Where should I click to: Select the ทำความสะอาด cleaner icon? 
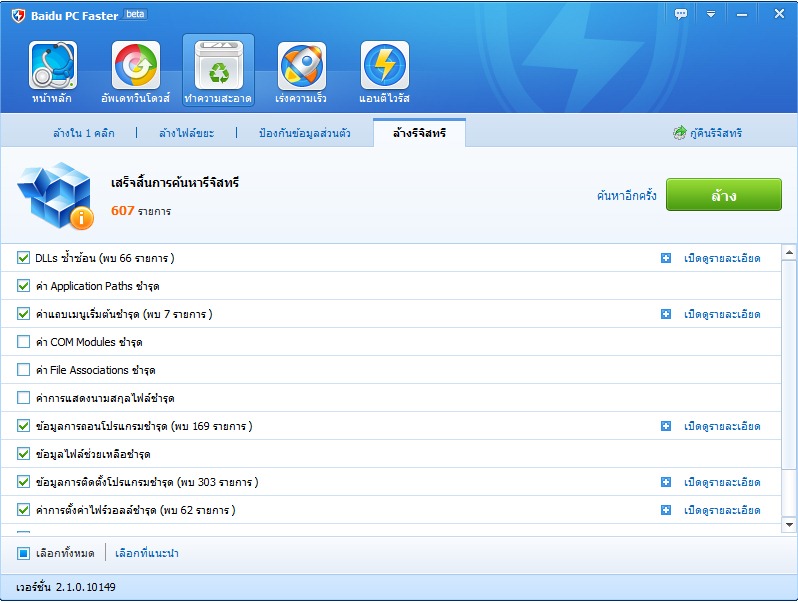click(x=218, y=66)
